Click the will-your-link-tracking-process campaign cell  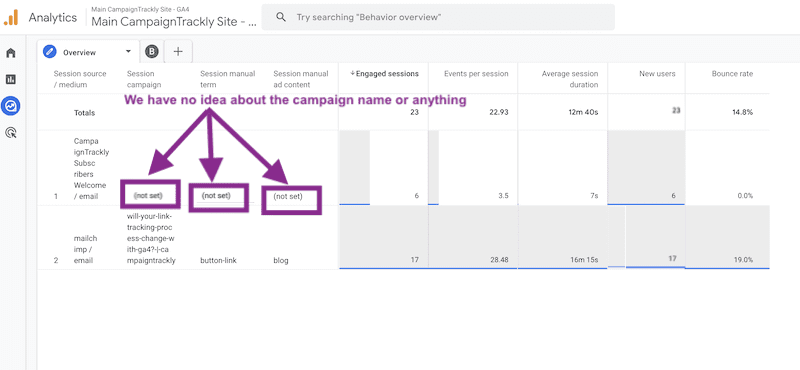[x=151, y=238]
